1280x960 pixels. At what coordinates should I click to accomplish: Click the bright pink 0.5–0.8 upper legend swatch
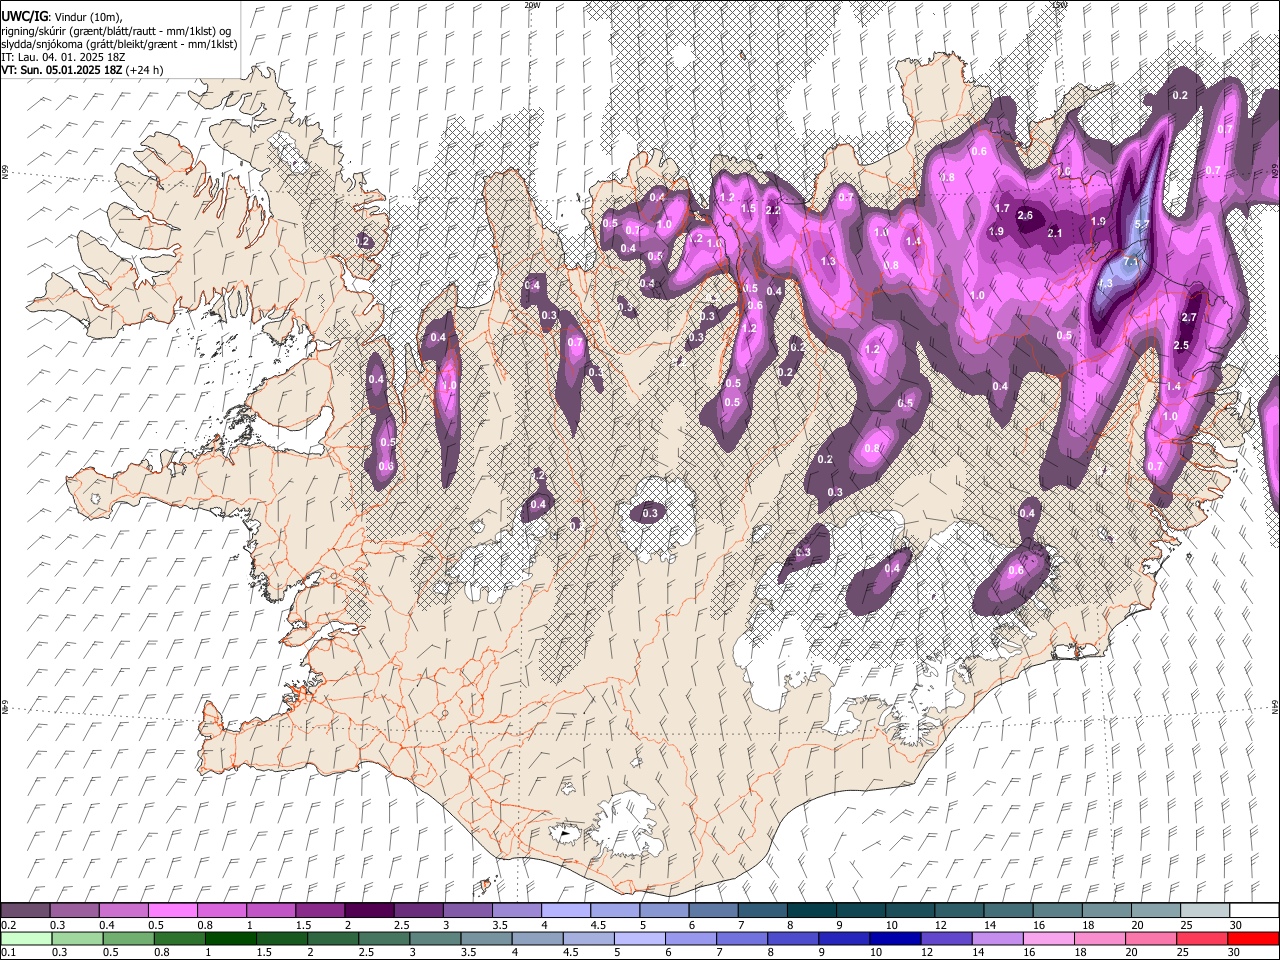[x=173, y=911]
